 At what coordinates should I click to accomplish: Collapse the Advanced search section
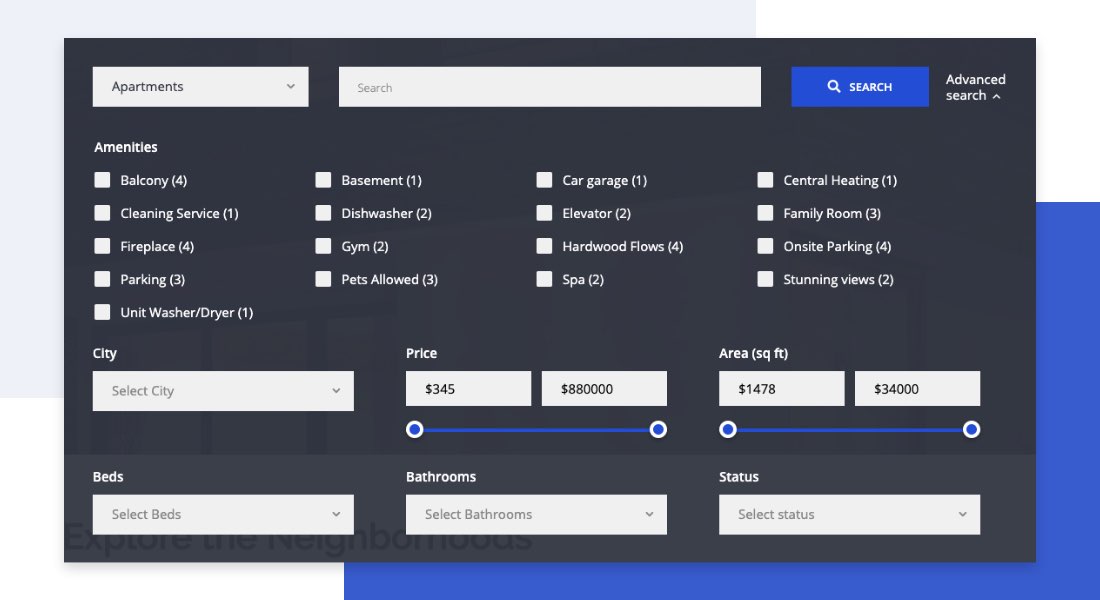pyautogui.click(x=975, y=87)
